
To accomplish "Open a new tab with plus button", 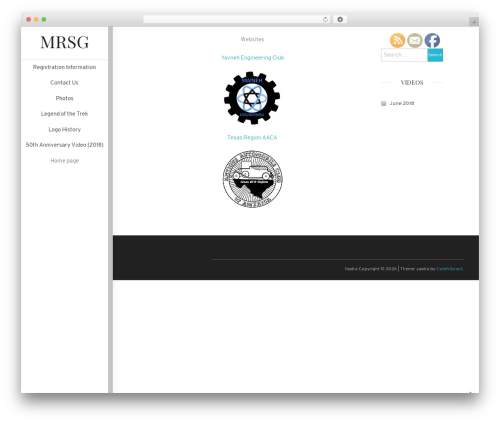I will pos(474,22).
